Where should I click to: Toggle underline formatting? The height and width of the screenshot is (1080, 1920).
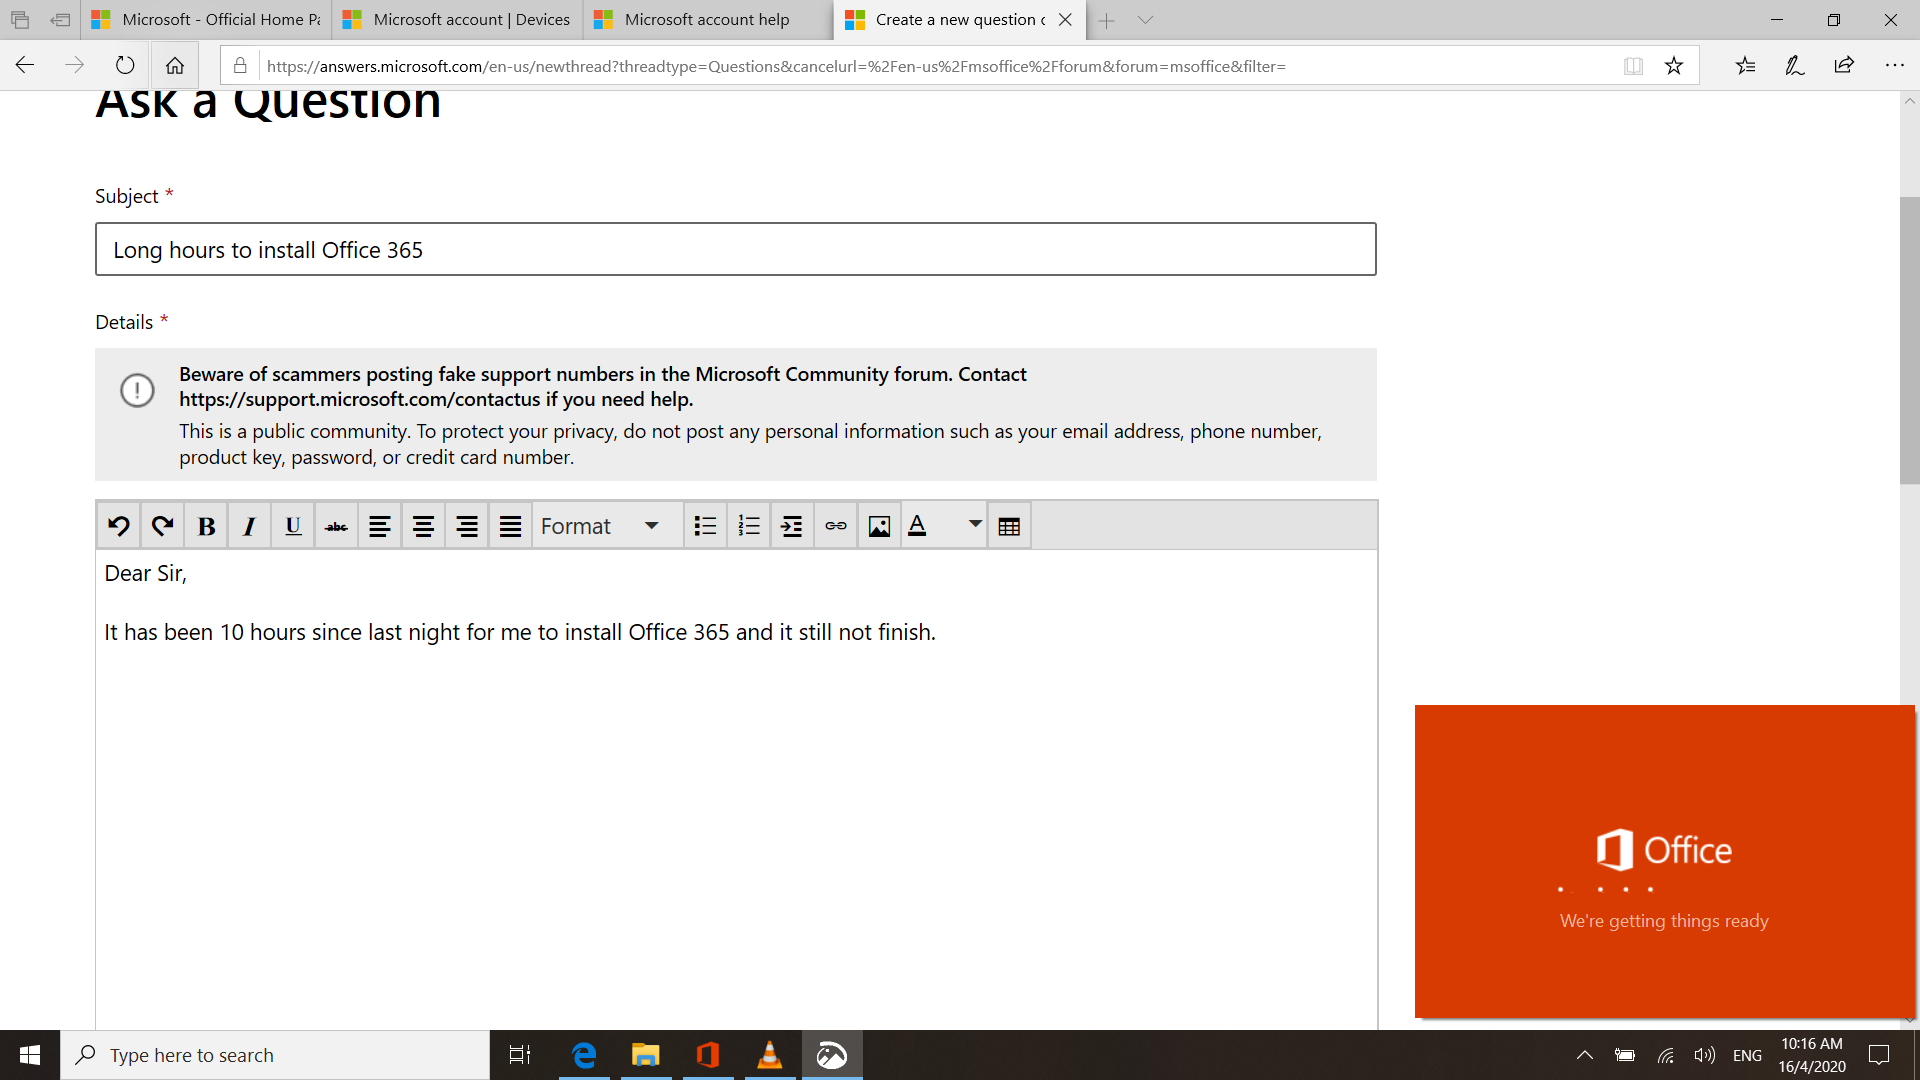pyautogui.click(x=293, y=526)
